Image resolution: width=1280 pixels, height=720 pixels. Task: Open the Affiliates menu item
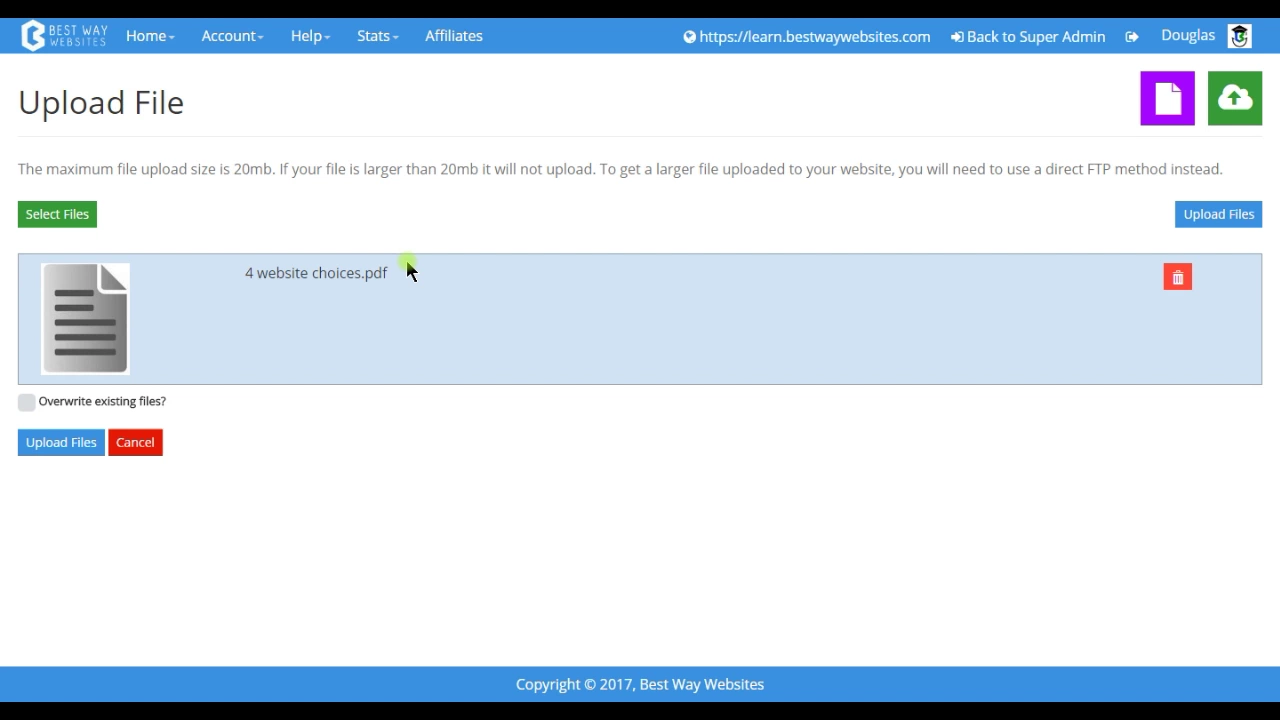click(454, 36)
